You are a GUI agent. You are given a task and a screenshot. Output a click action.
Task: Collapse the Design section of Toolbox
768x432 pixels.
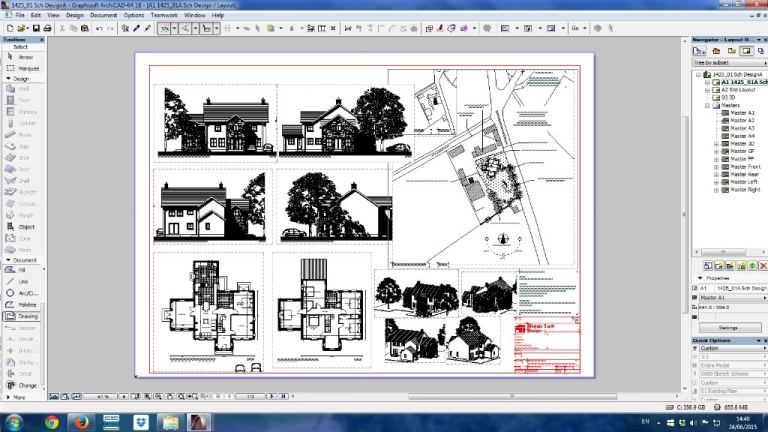point(18,78)
